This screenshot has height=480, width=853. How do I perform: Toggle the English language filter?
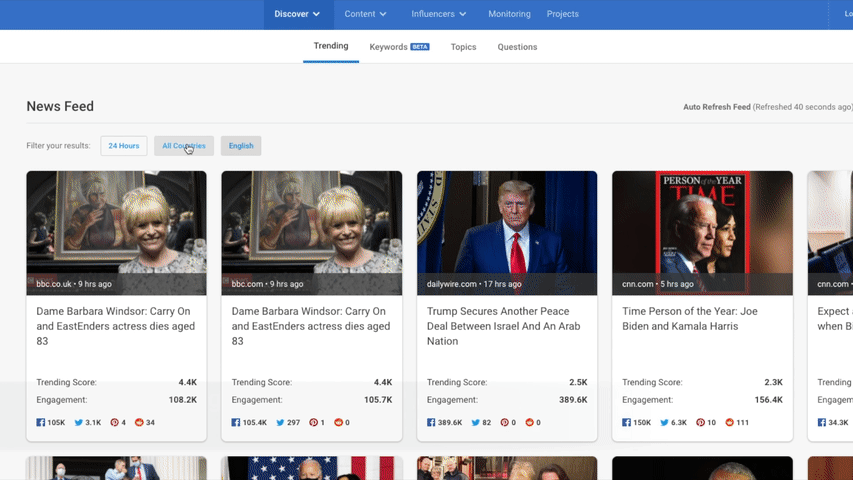point(241,146)
